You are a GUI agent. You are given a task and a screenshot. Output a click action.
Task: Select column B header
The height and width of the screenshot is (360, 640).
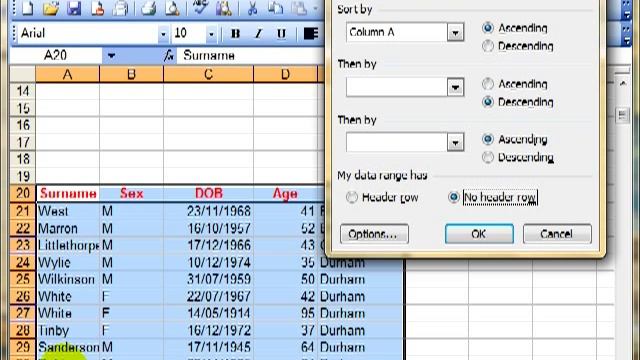tap(131, 75)
